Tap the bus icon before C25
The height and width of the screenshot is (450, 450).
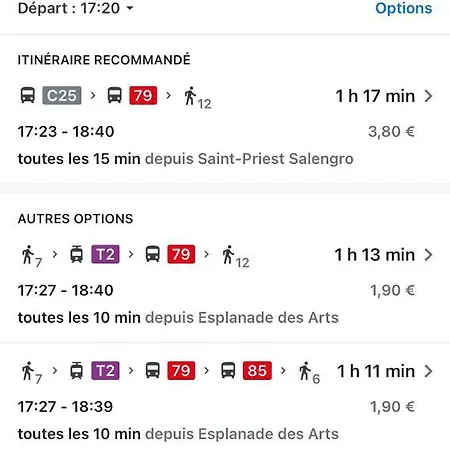coord(28,95)
